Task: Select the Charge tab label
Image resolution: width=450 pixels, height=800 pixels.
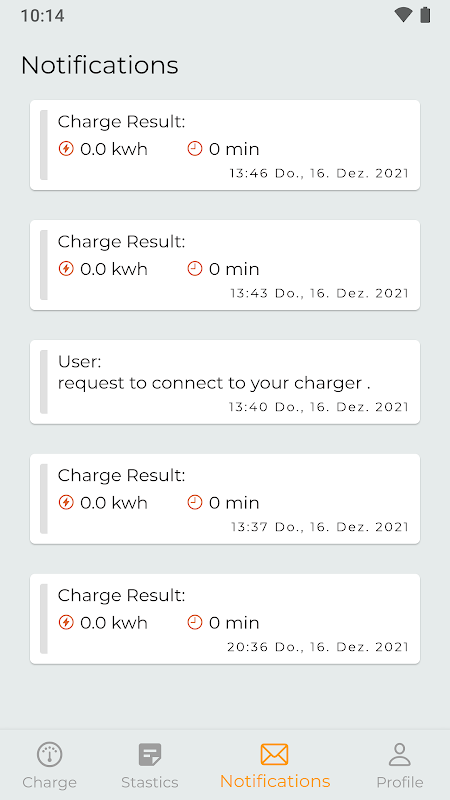Action: click(x=49, y=782)
